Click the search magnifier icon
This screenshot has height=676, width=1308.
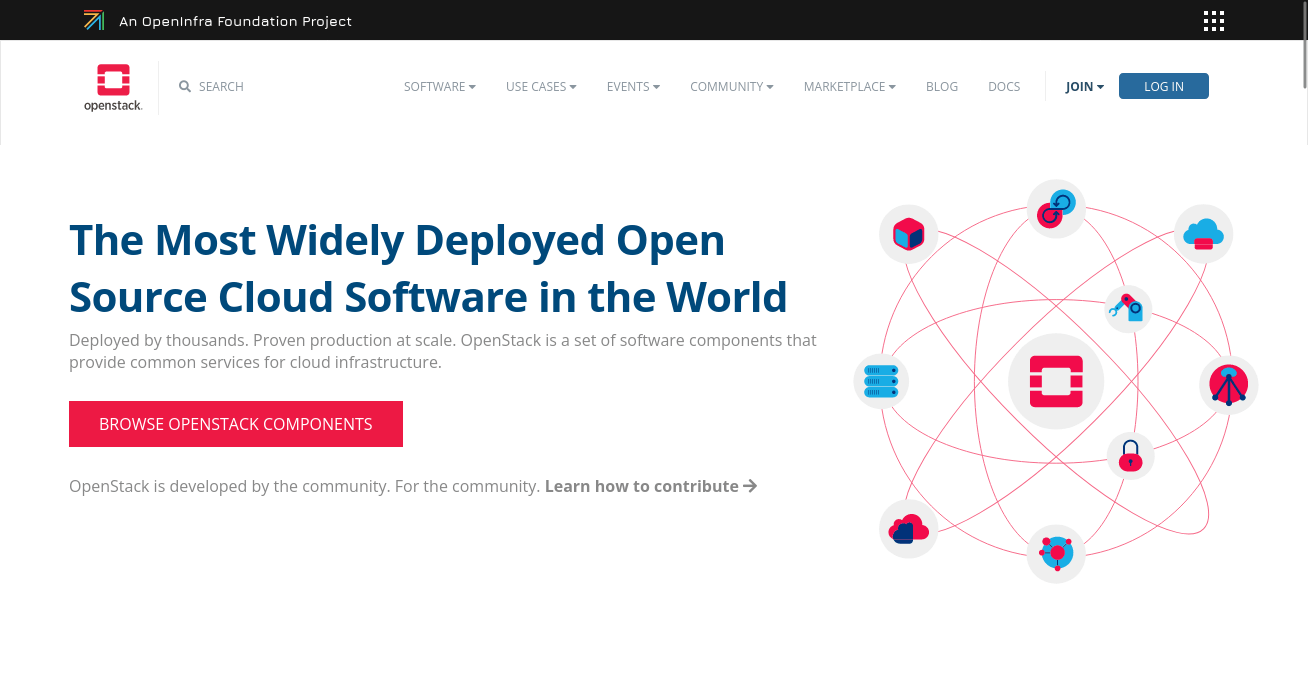184,86
